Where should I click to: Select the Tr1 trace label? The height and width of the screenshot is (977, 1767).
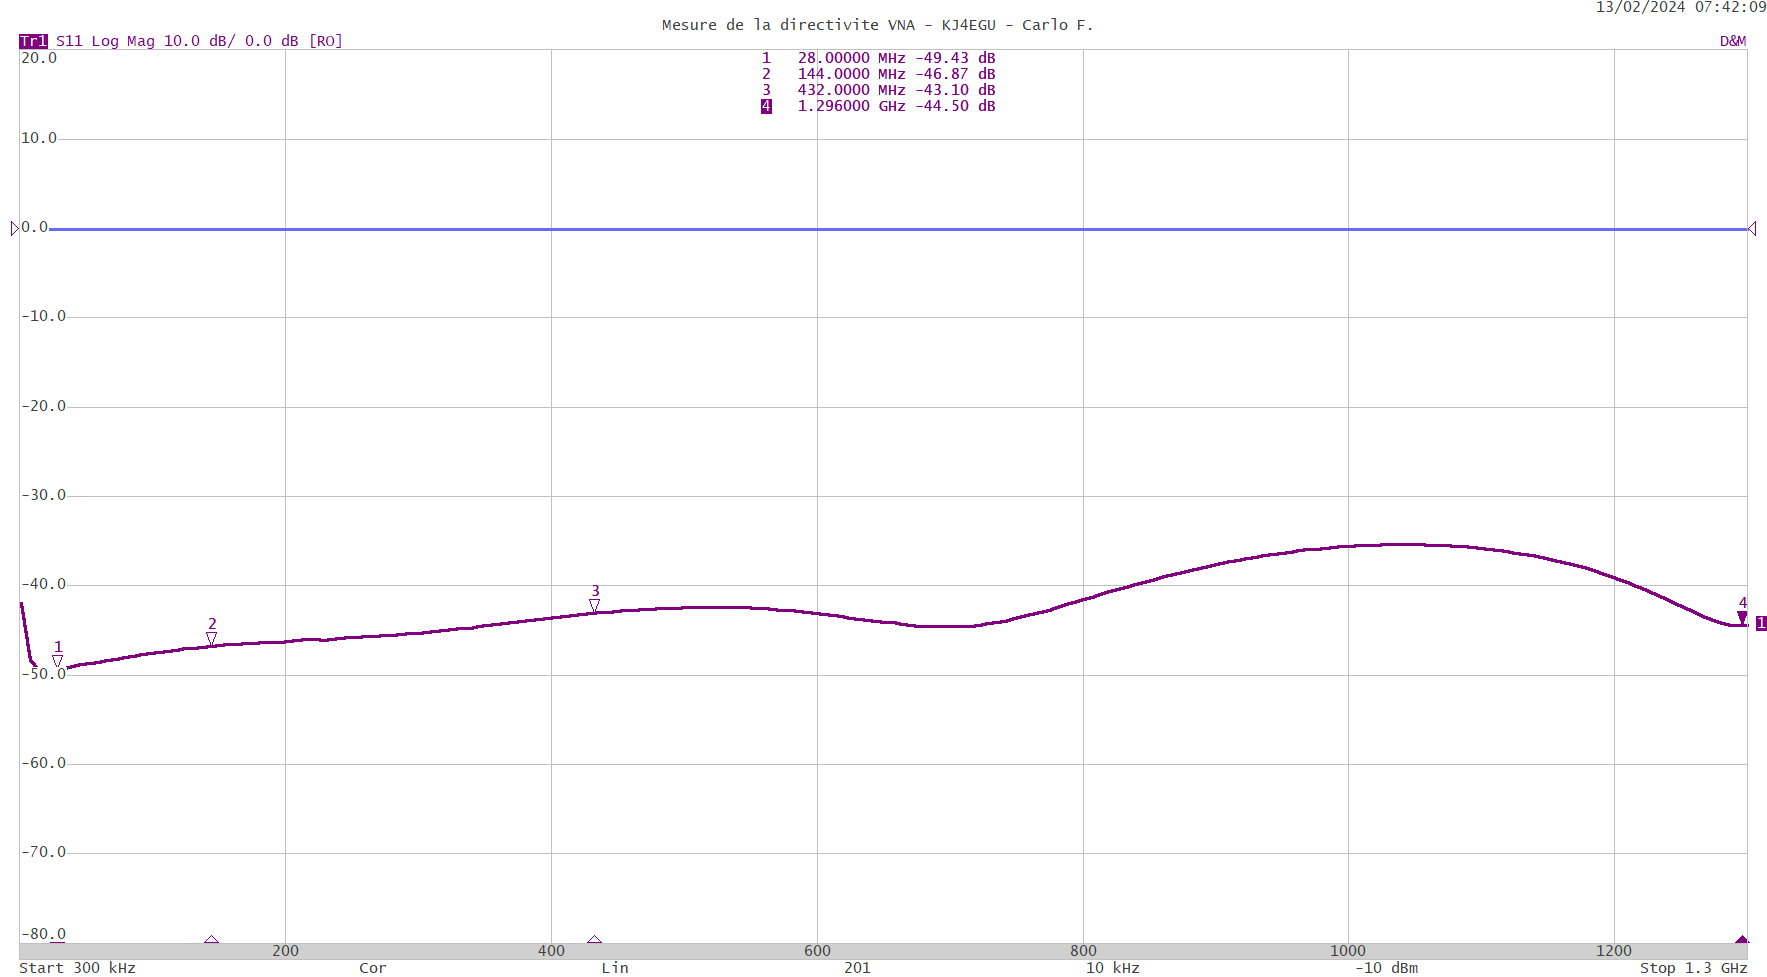(x=33, y=41)
